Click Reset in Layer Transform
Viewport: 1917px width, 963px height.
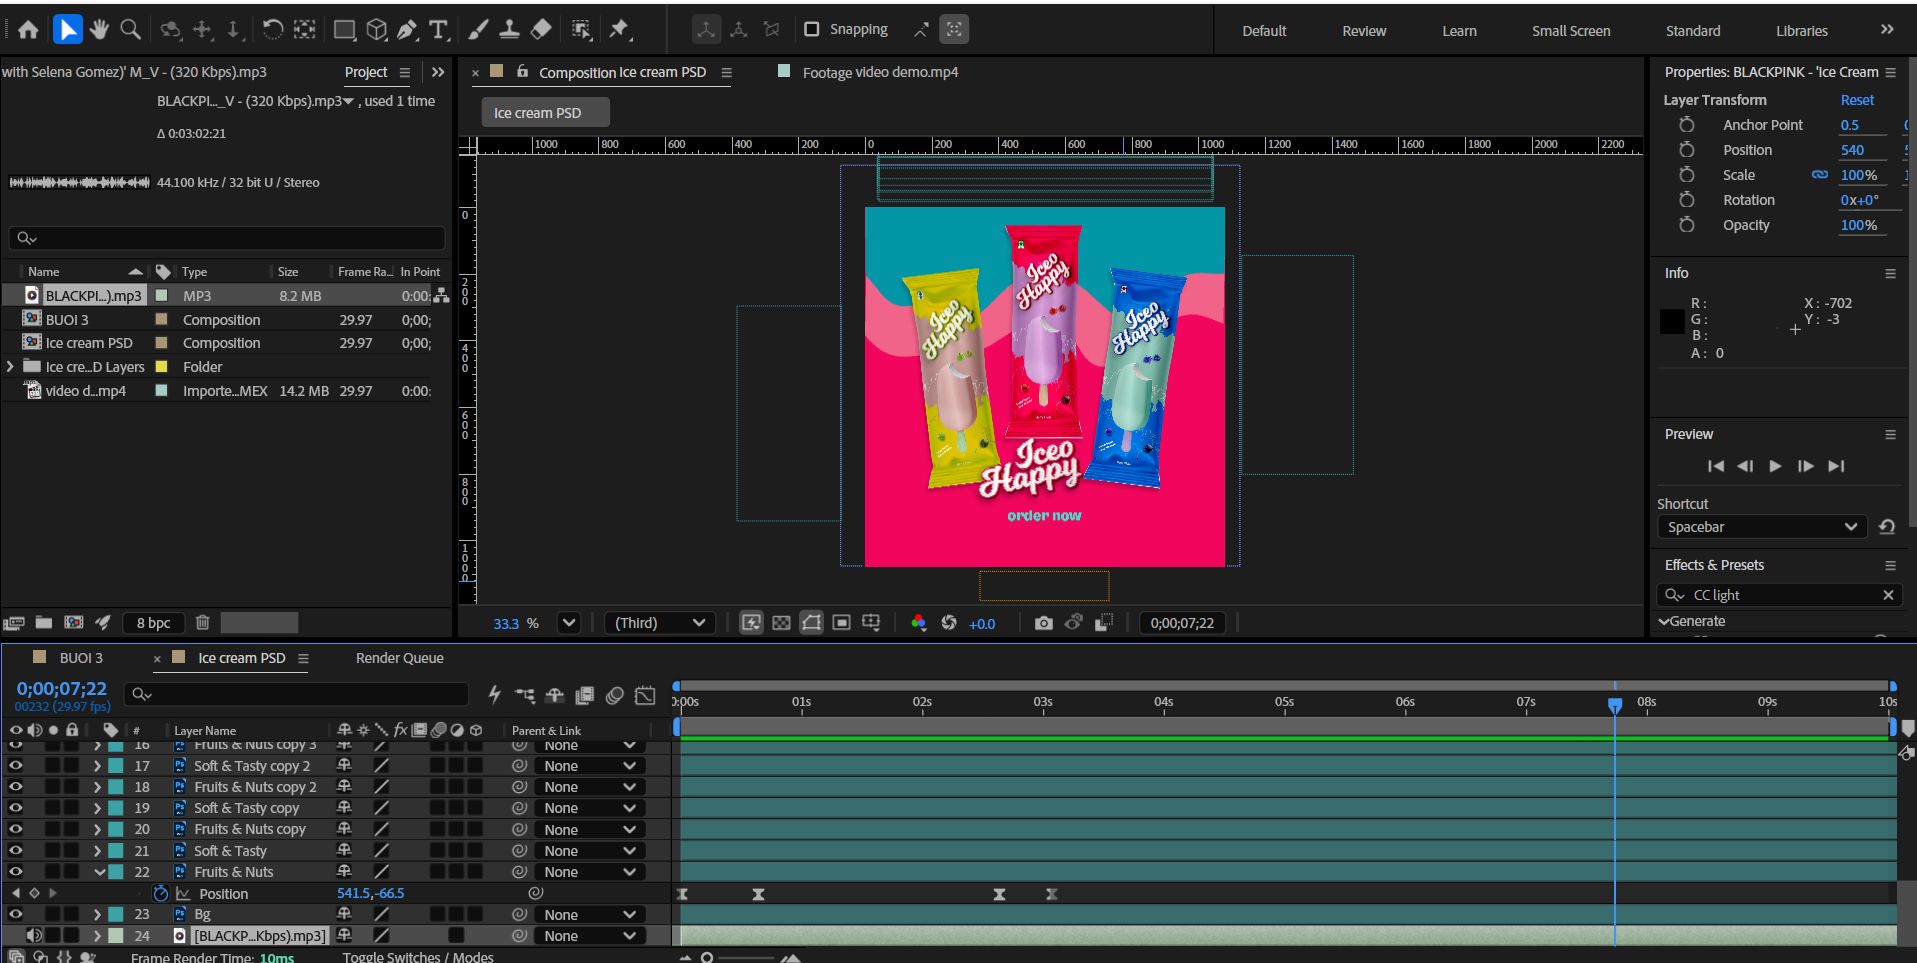click(1857, 100)
